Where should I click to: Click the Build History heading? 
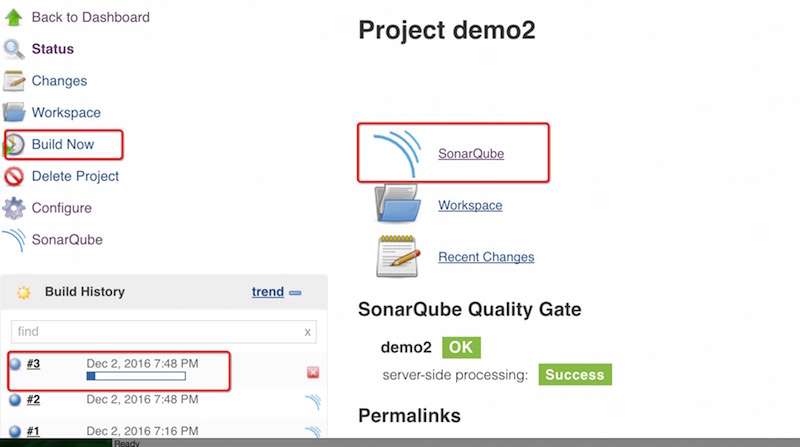click(85, 292)
